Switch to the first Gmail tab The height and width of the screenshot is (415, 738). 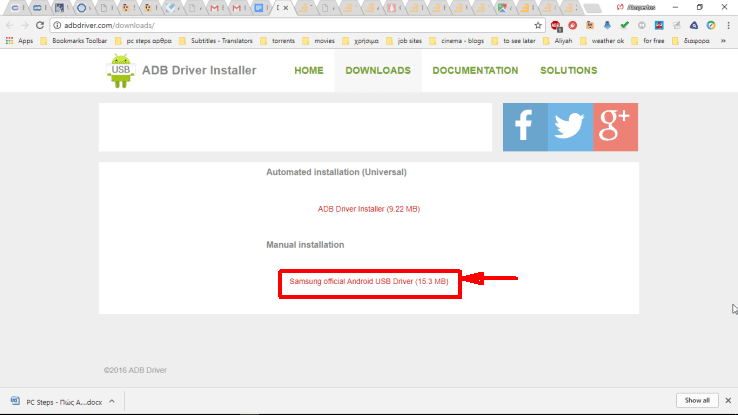tap(215, 8)
